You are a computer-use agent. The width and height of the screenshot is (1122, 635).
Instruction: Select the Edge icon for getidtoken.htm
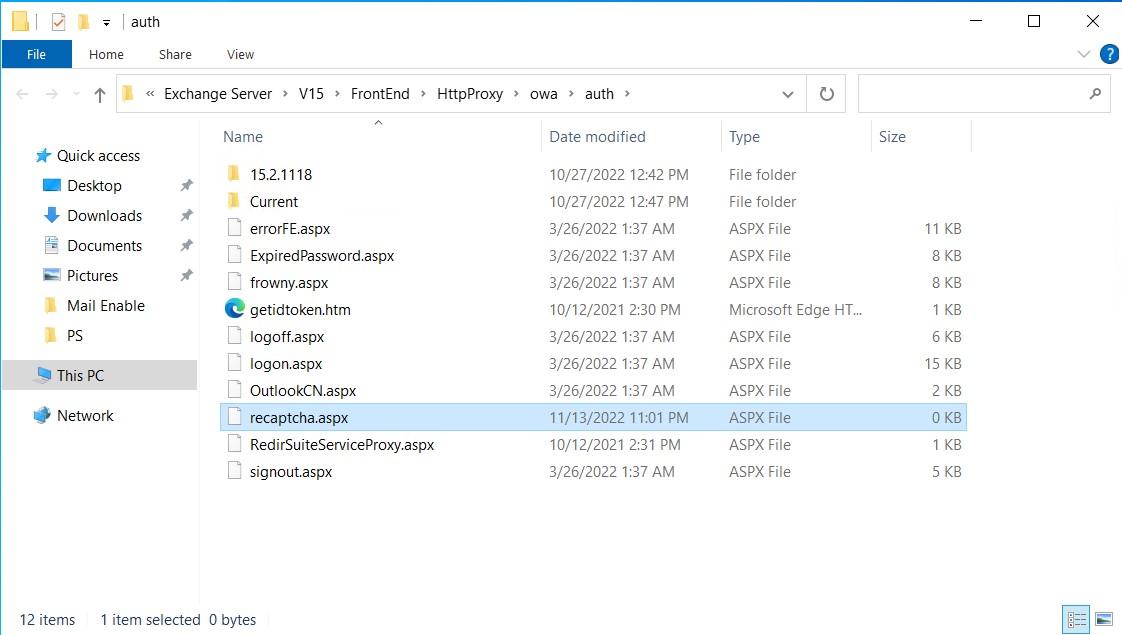tap(235, 309)
